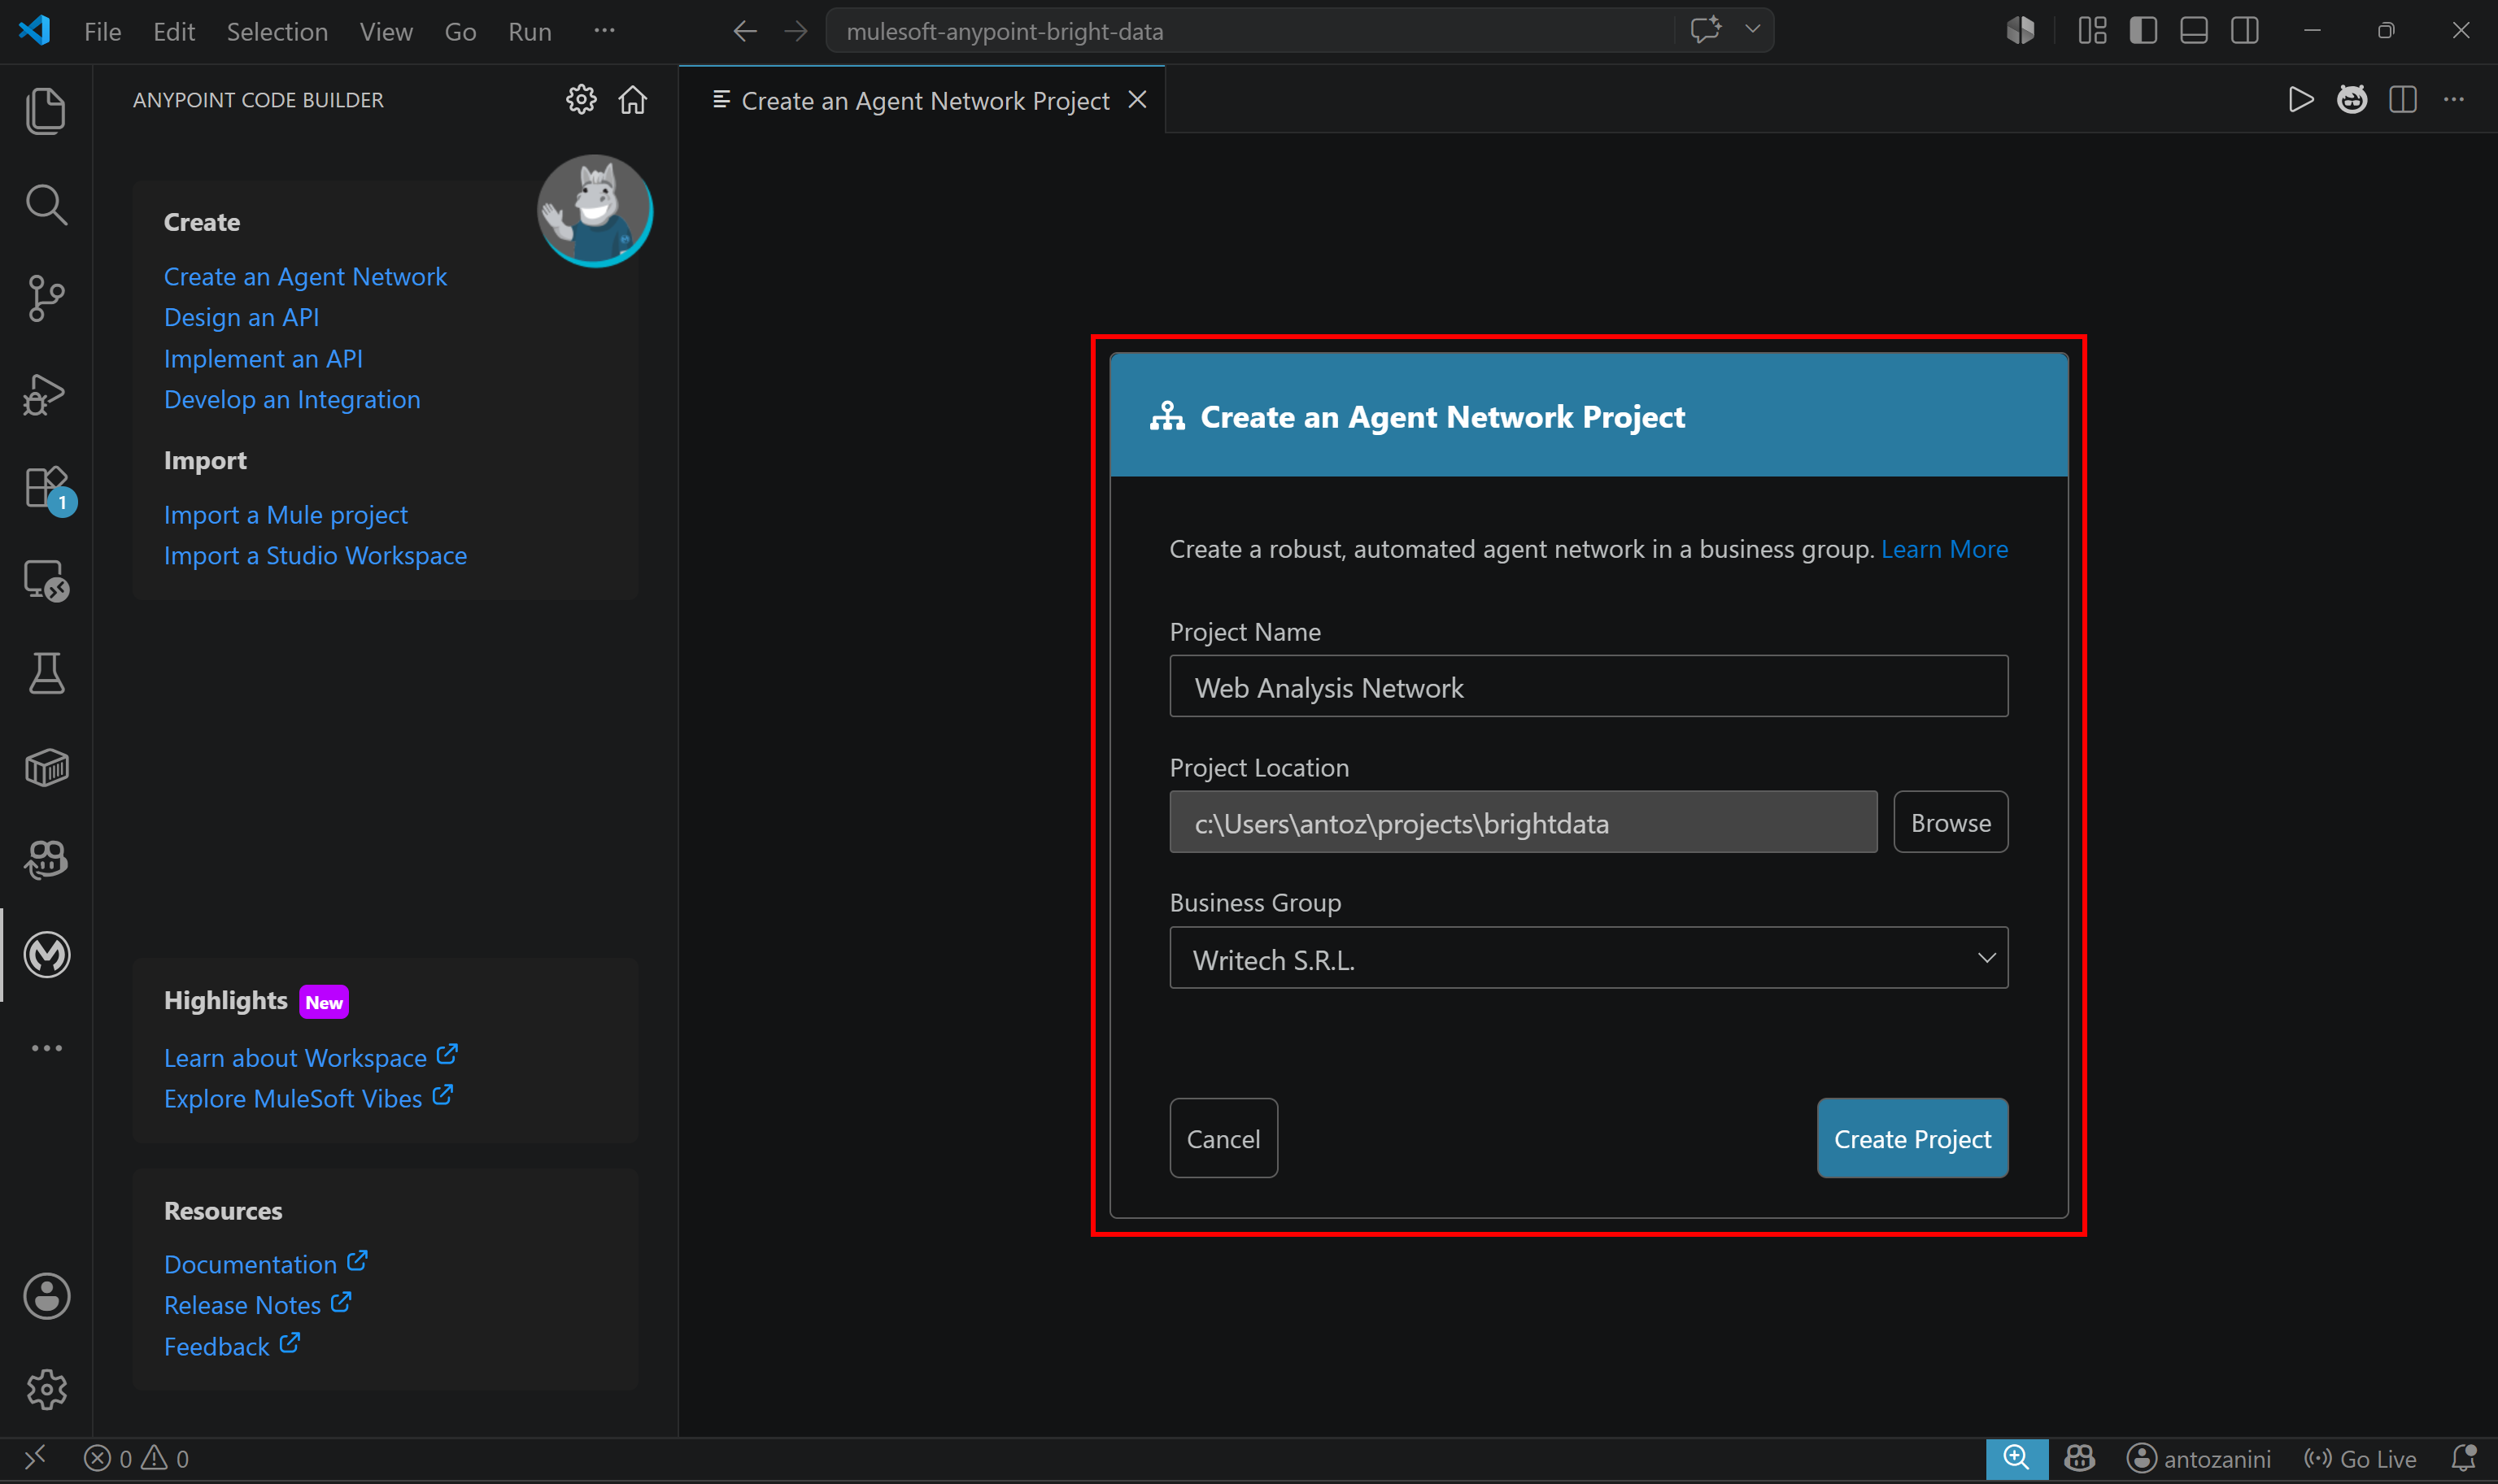Open the Search view in activity bar

(x=46, y=204)
